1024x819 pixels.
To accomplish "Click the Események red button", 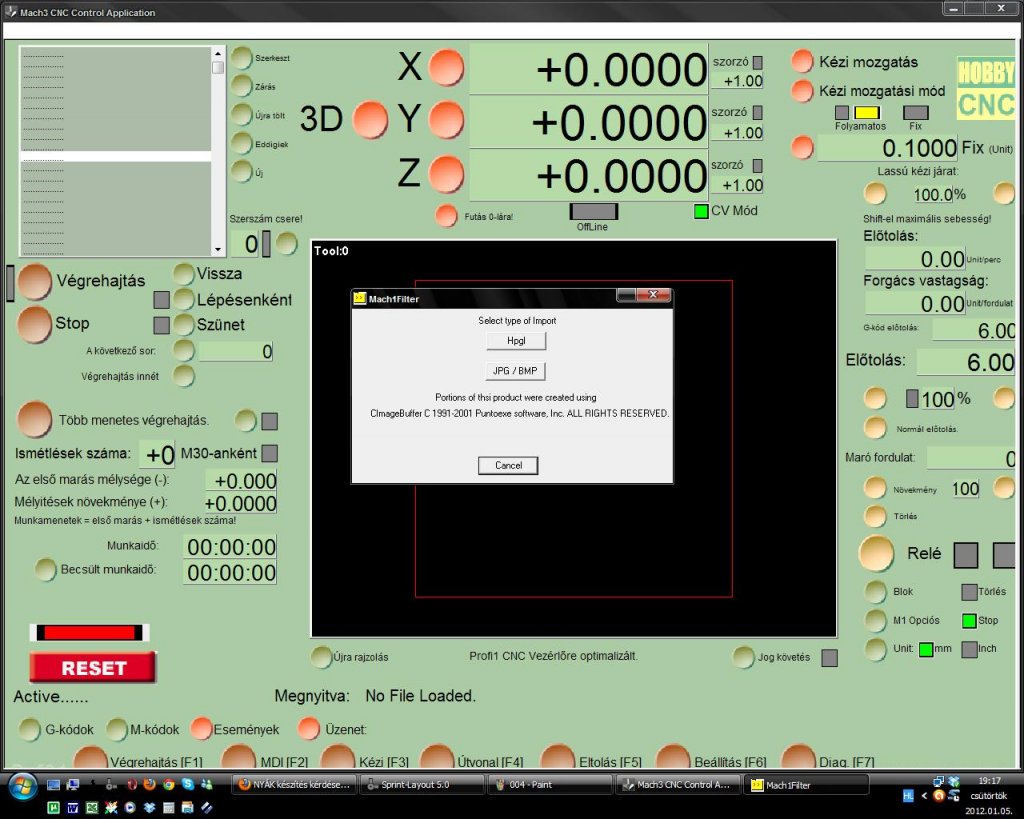I will [x=202, y=729].
